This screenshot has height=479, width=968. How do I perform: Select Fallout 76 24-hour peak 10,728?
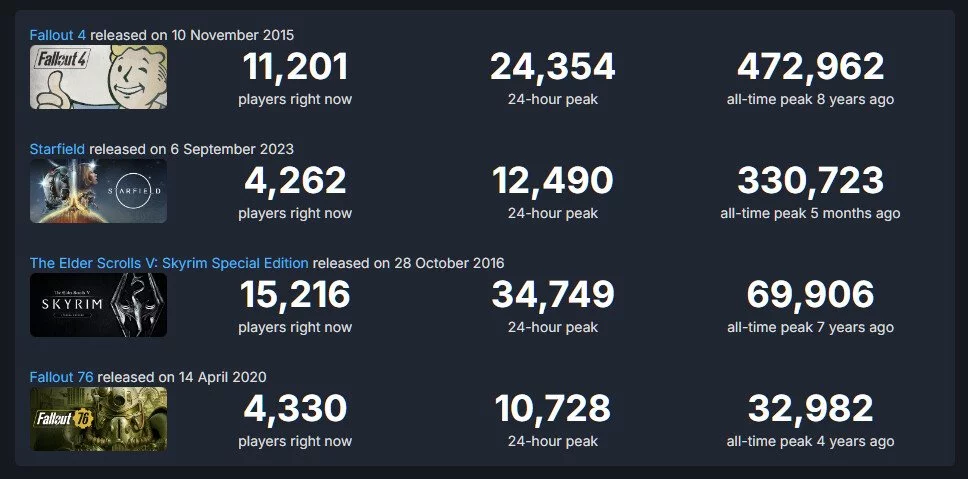(x=553, y=409)
